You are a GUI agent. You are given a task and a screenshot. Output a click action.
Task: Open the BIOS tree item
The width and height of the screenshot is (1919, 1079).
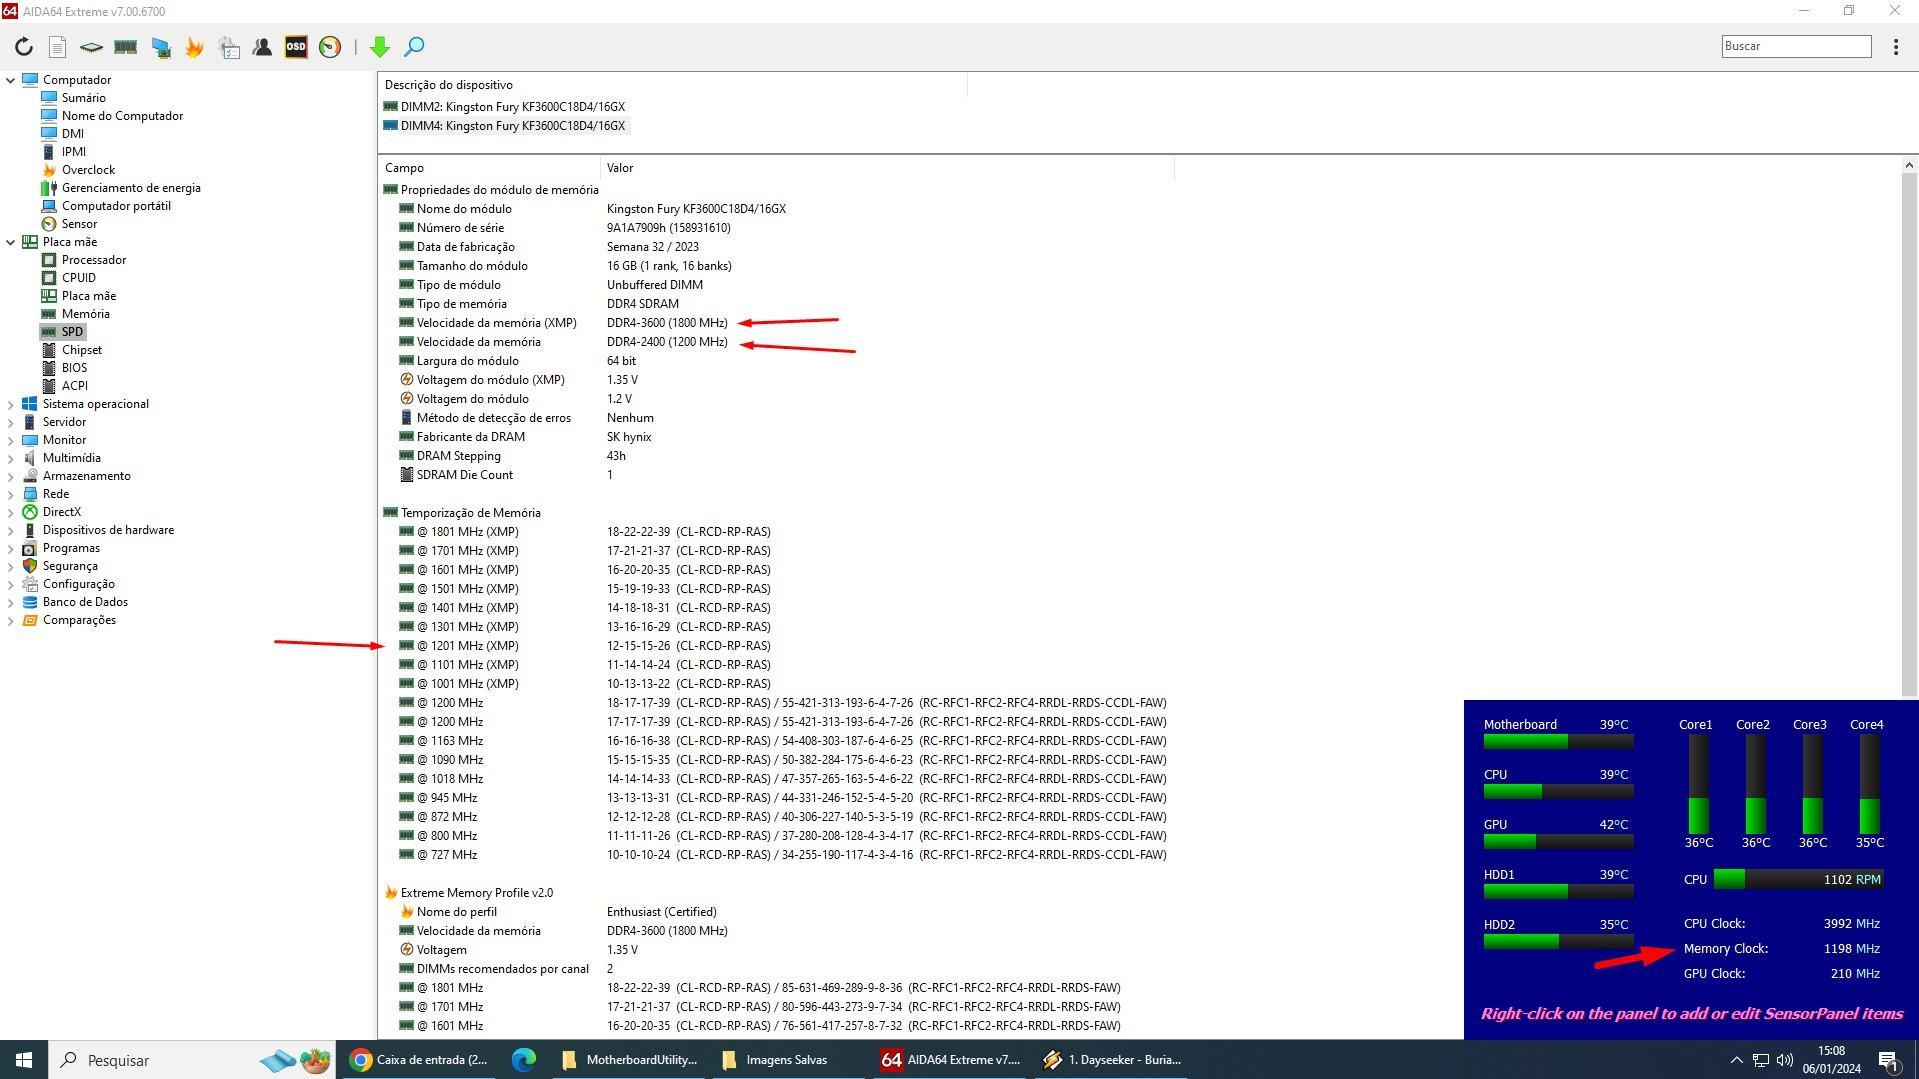tap(74, 368)
